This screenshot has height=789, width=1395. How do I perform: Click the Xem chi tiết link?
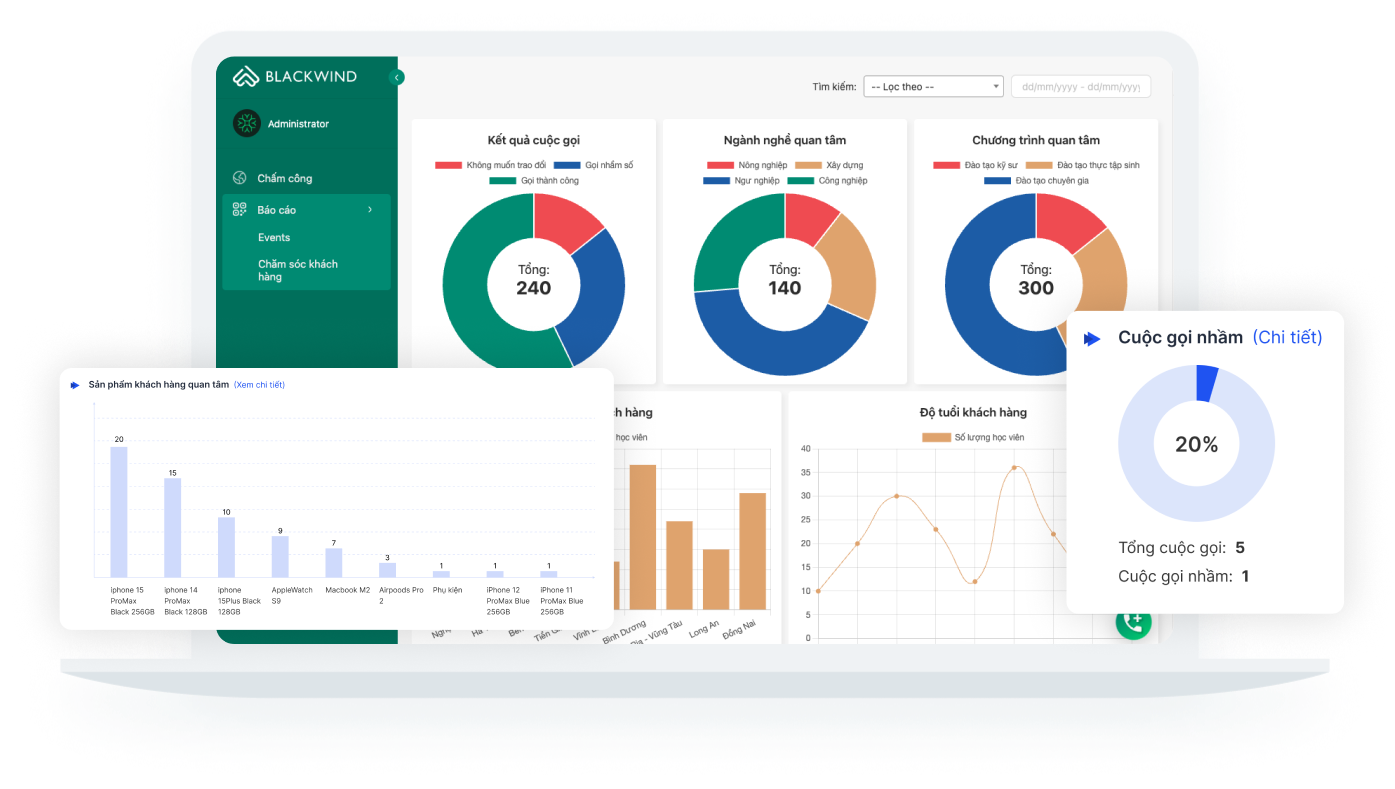[x=259, y=385]
